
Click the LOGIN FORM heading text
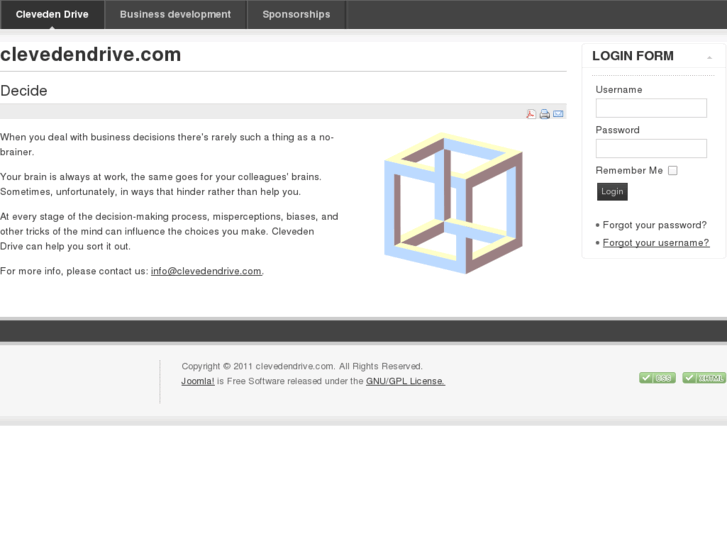coord(632,56)
